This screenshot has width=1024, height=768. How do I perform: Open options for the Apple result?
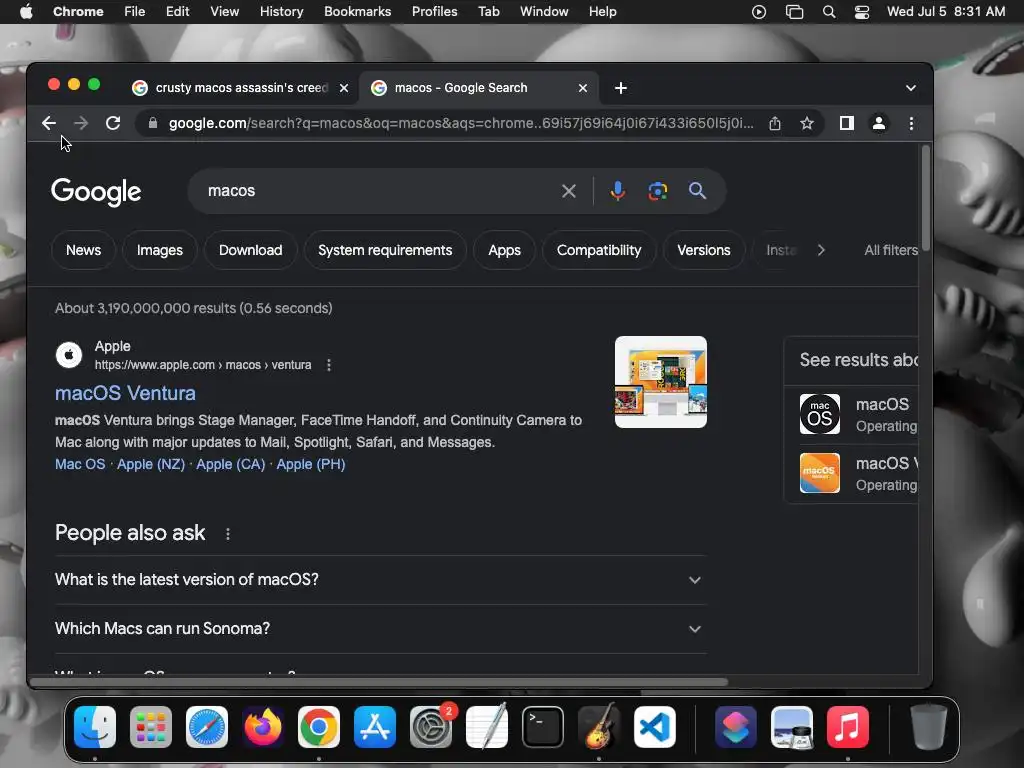click(328, 365)
